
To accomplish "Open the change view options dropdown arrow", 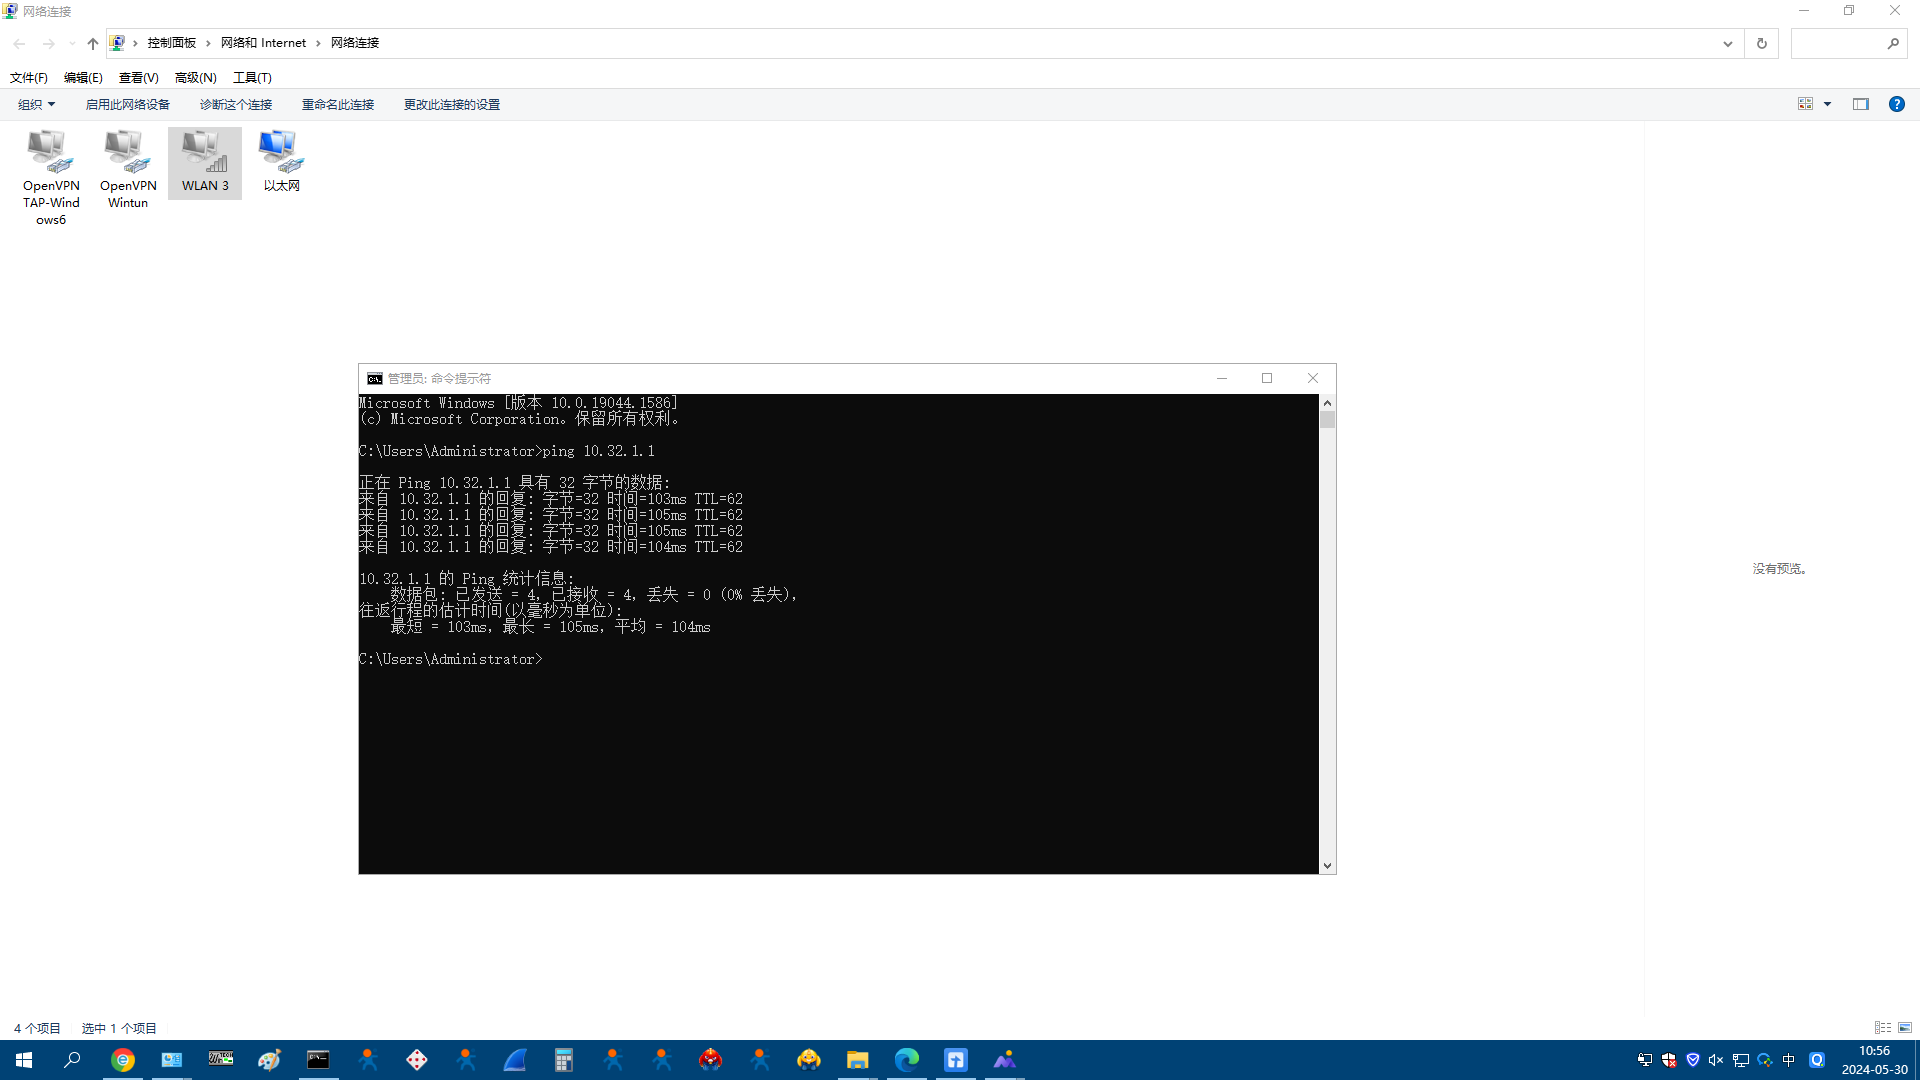I will 1827,104.
